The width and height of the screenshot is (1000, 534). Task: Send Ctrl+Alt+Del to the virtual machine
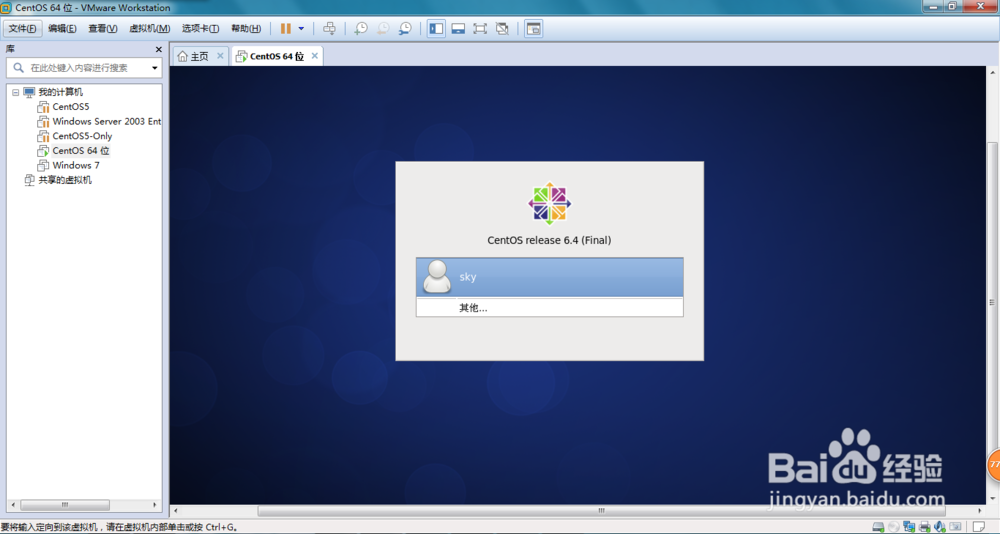(x=329, y=29)
